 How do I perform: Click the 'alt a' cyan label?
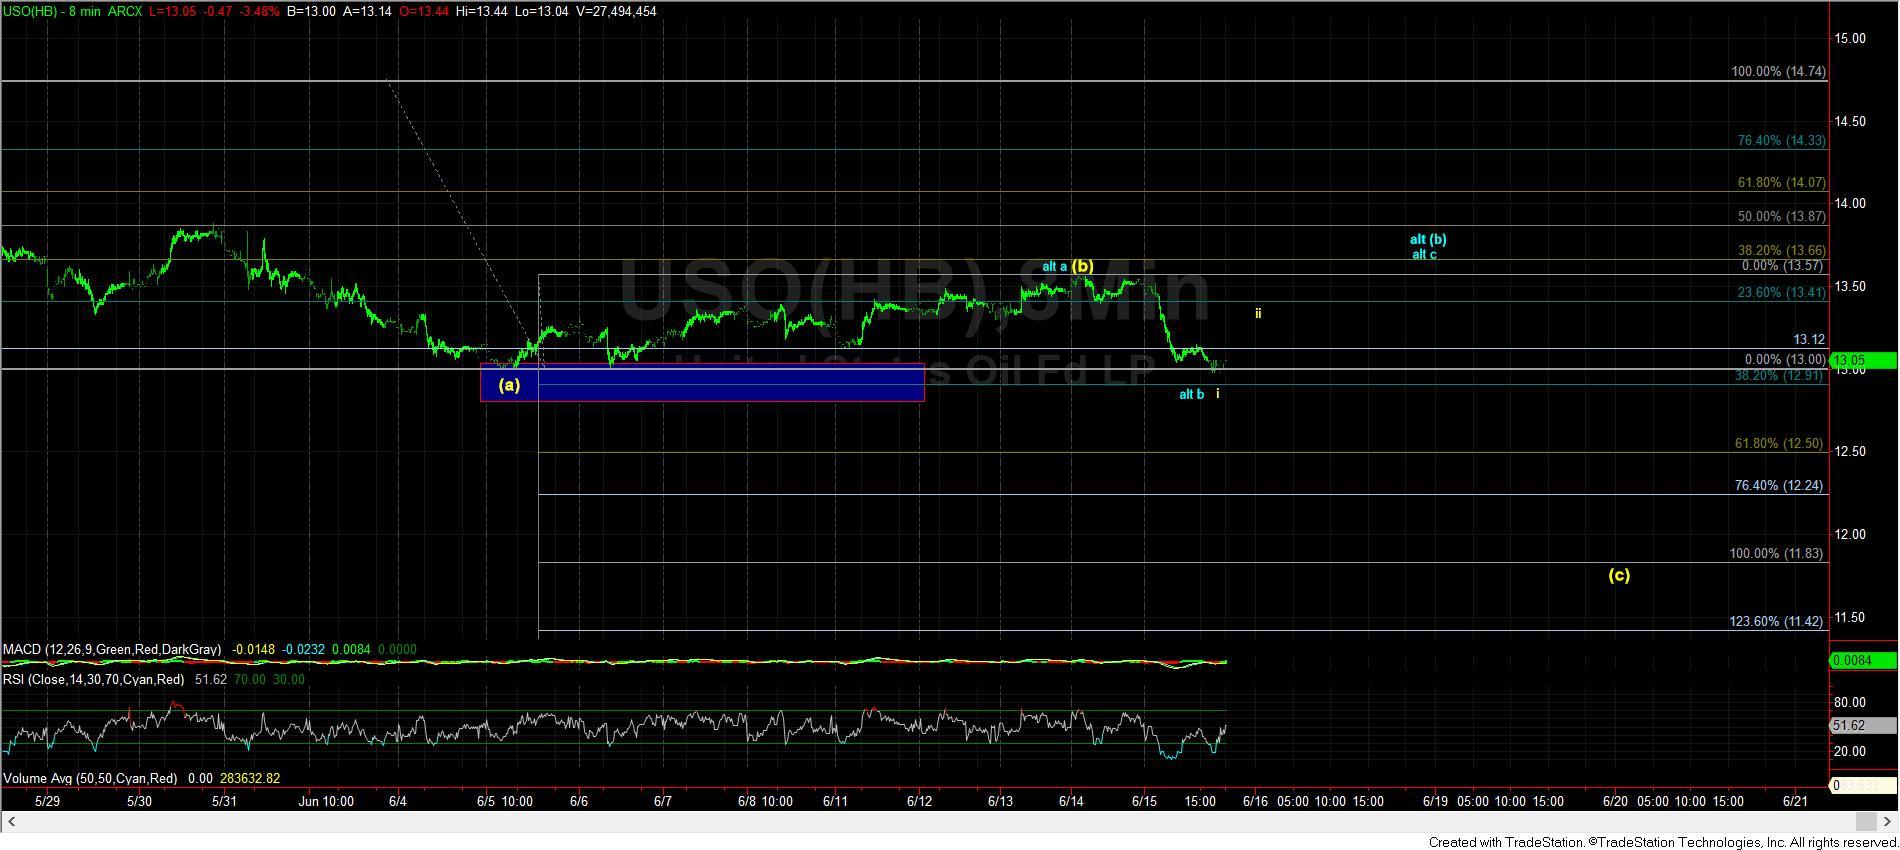tap(1054, 267)
